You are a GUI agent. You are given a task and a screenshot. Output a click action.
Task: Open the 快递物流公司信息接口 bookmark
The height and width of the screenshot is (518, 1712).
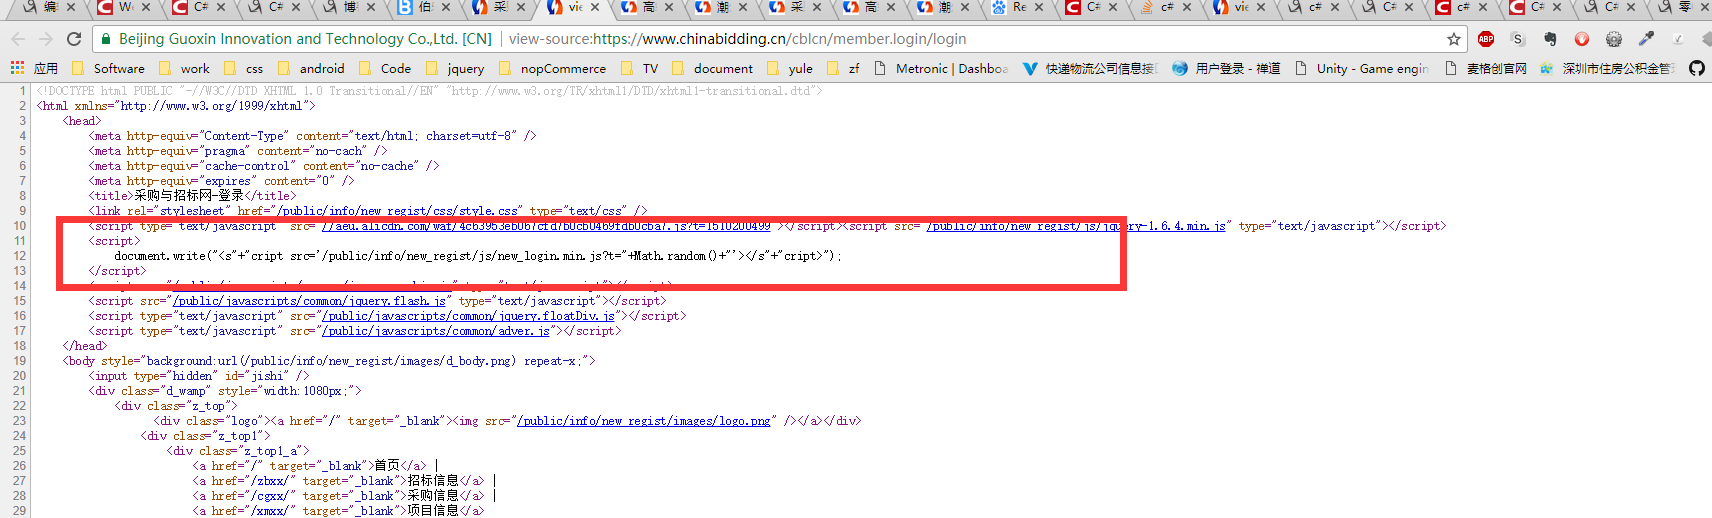tap(1090, 68)
